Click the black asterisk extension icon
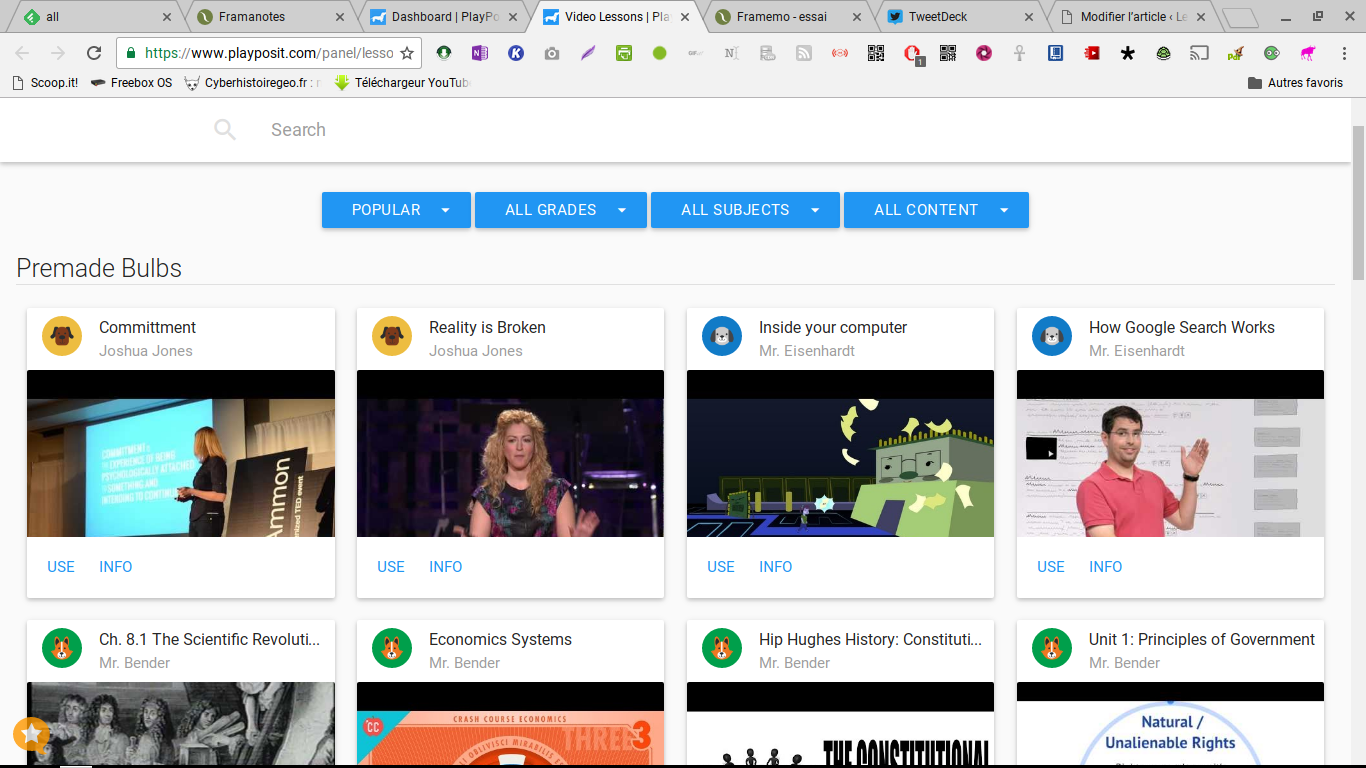Image resolution: width=1366 pixels, height=768 pixels. point(1127,53)
